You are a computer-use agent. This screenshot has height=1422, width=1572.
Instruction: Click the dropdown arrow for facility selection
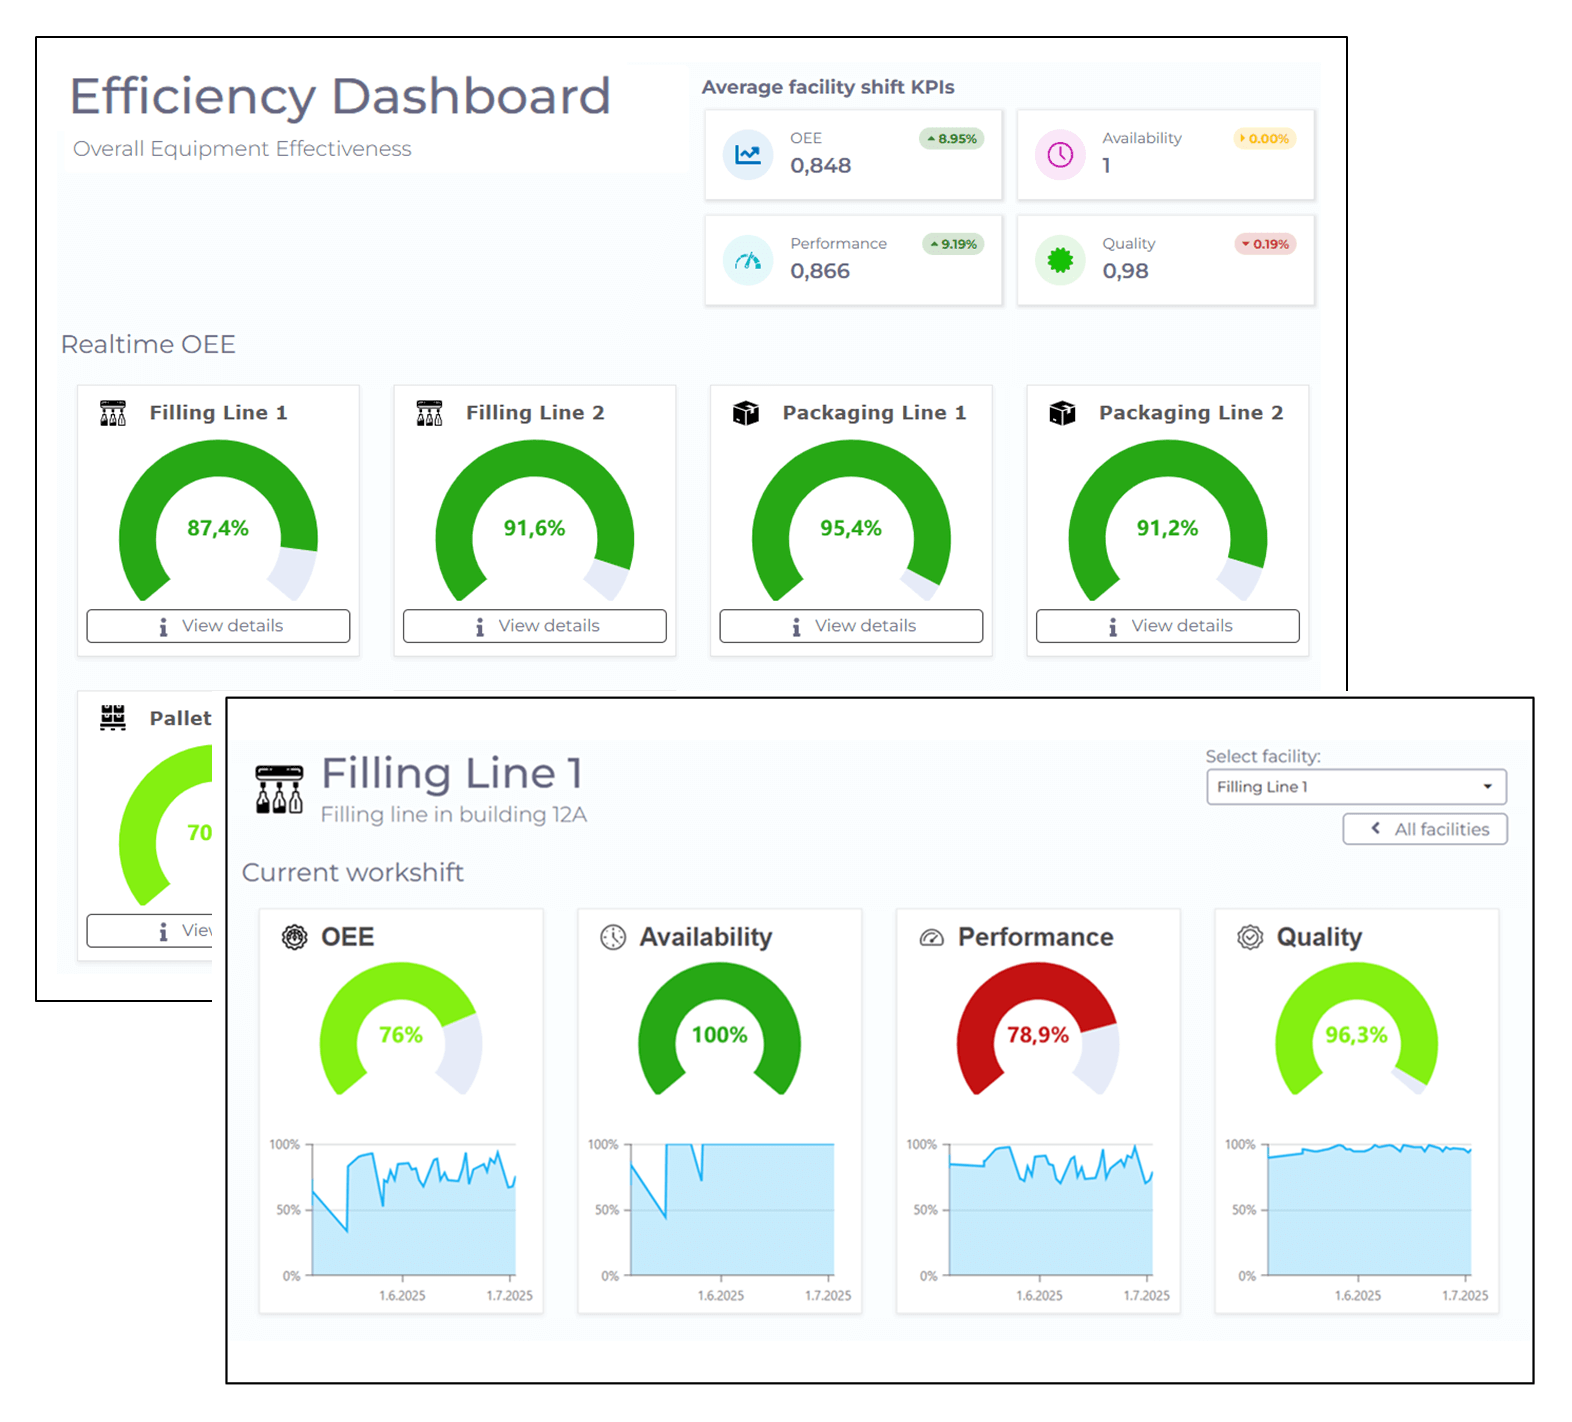[1487, 787]
